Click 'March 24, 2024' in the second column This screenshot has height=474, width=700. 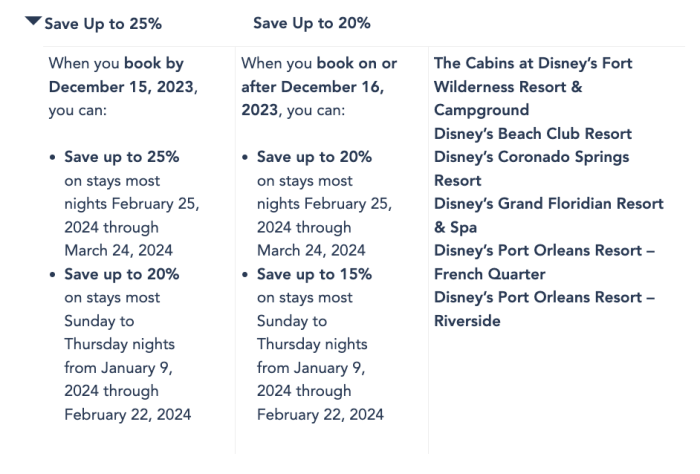(311, 251)
